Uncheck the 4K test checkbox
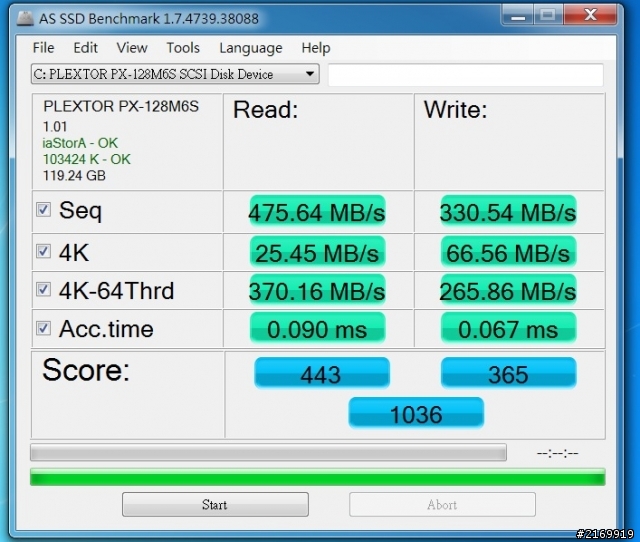Image resolution: width=640 pixels, height=542 pixels. coord(43,251)
